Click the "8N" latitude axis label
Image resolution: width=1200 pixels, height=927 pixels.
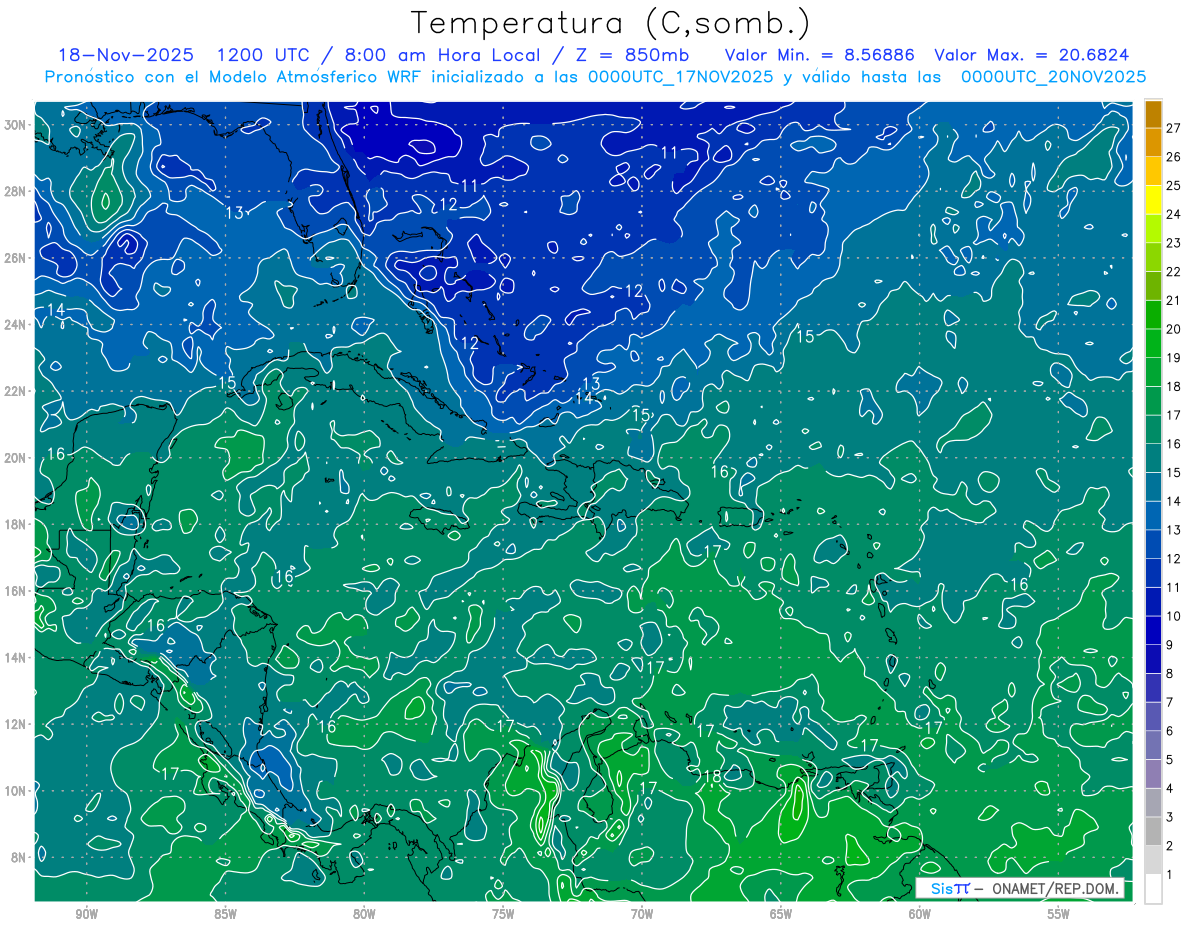point(19,857)
